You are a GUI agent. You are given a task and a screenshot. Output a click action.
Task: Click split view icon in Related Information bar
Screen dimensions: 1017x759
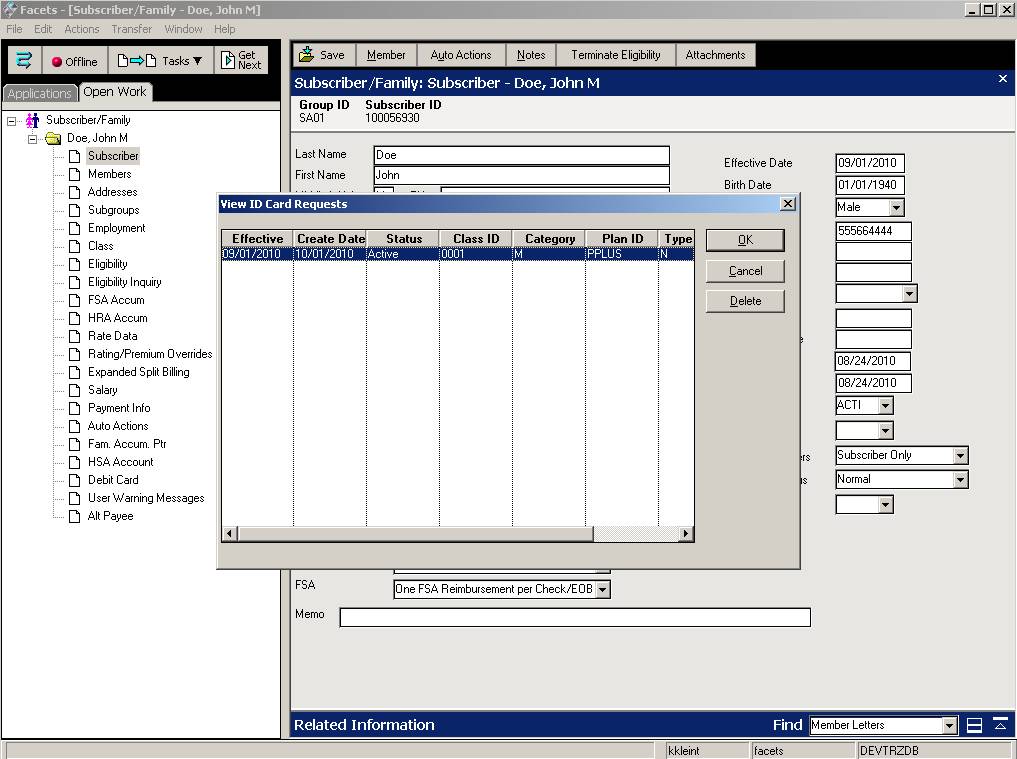(x=974, y=726)
